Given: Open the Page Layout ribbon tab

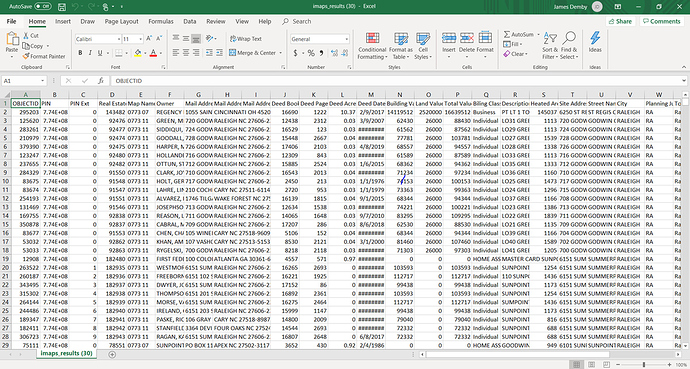Looking at the screenshot, I should coord(121,21).
